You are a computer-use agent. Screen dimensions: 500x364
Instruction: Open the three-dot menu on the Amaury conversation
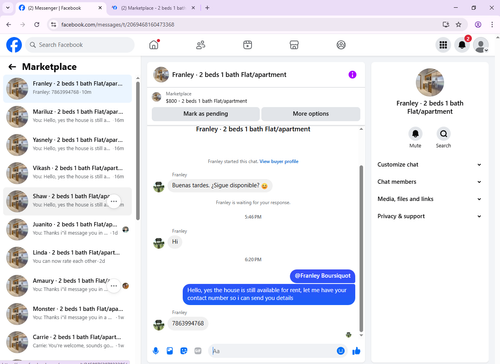[x=114, y=286]
